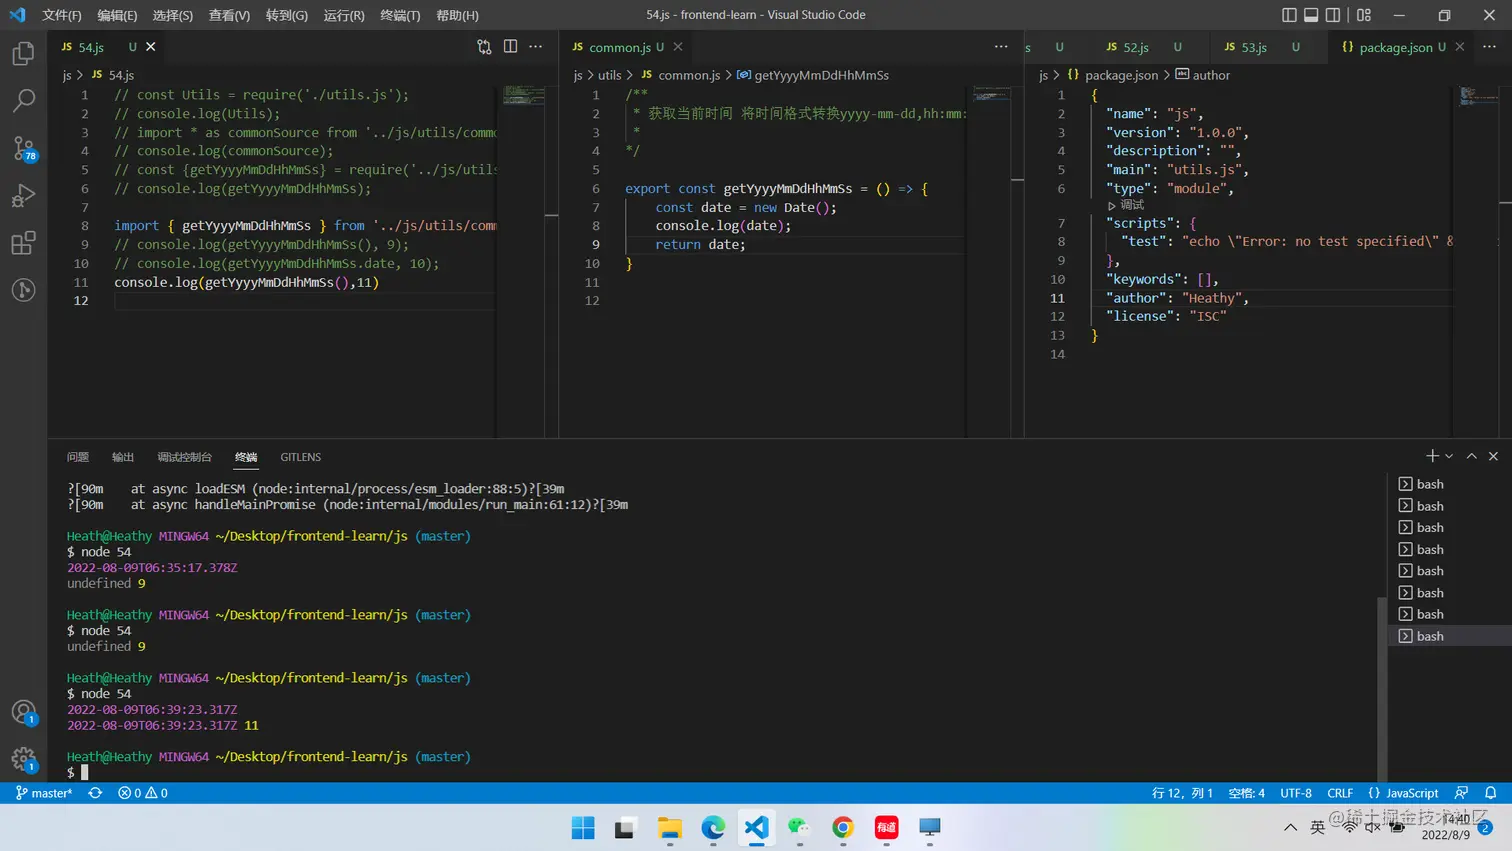This screenshot has height=851, width=1512.
Task: Open the Manage gear settings icon
Action: [x=23, y=759]
